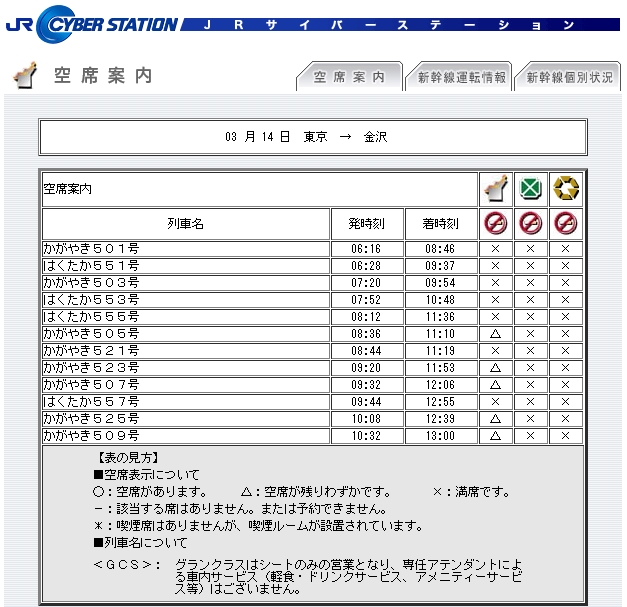Click arrival time 08:46
This screenshot has height=607, width=627.
tap(440, 249)
